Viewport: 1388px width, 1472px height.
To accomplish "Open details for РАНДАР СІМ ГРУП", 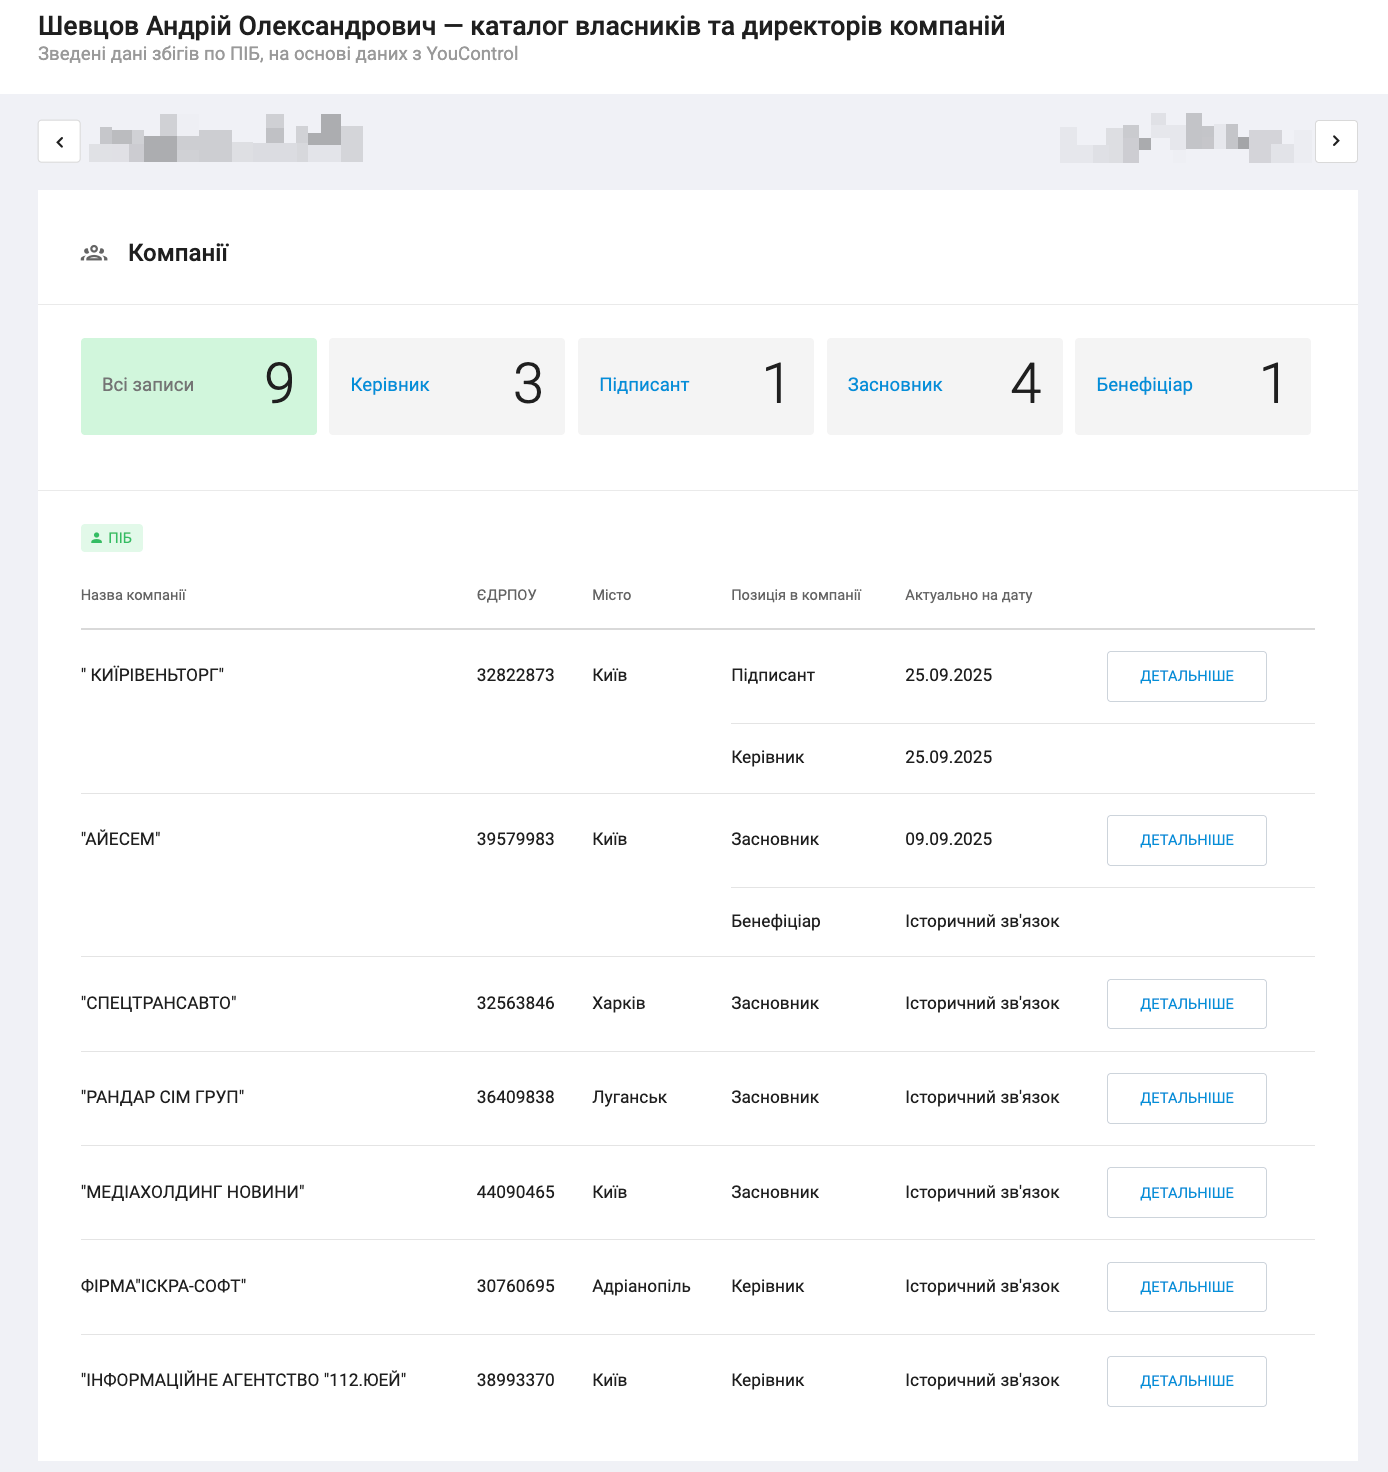I will tap(1186, 1098).
